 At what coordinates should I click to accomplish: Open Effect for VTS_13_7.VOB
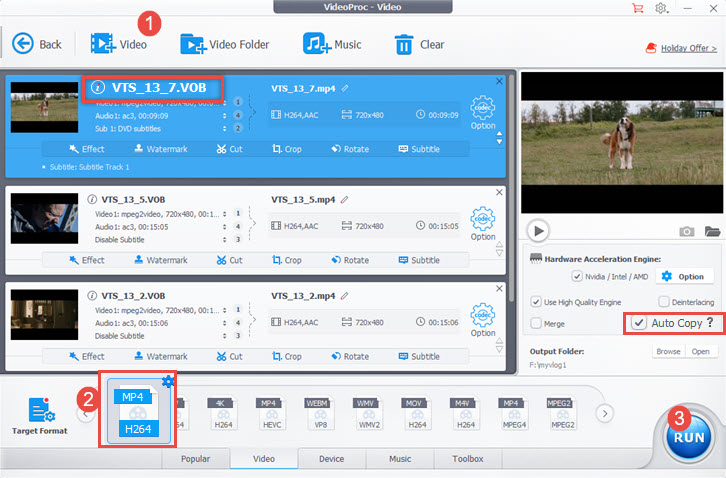coord(87,149)
